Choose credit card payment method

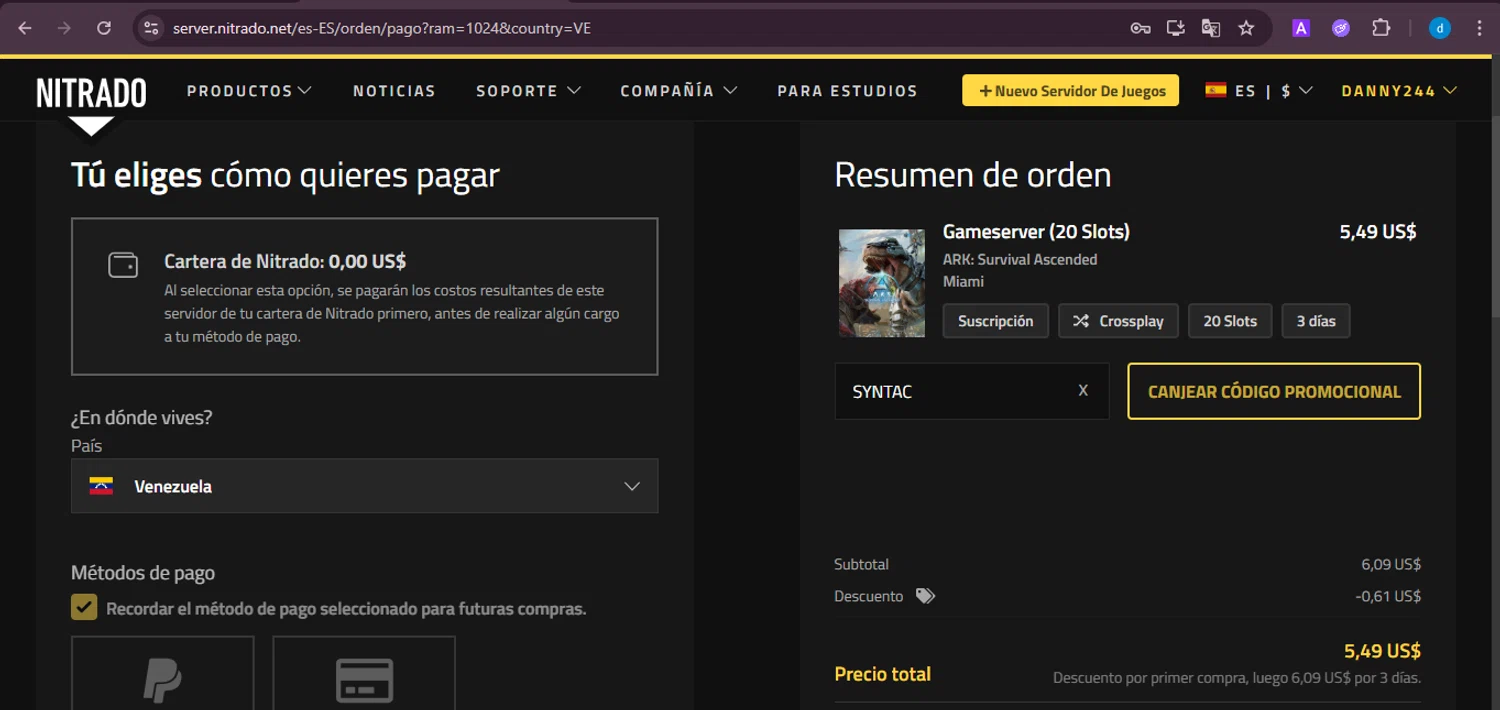364,673
